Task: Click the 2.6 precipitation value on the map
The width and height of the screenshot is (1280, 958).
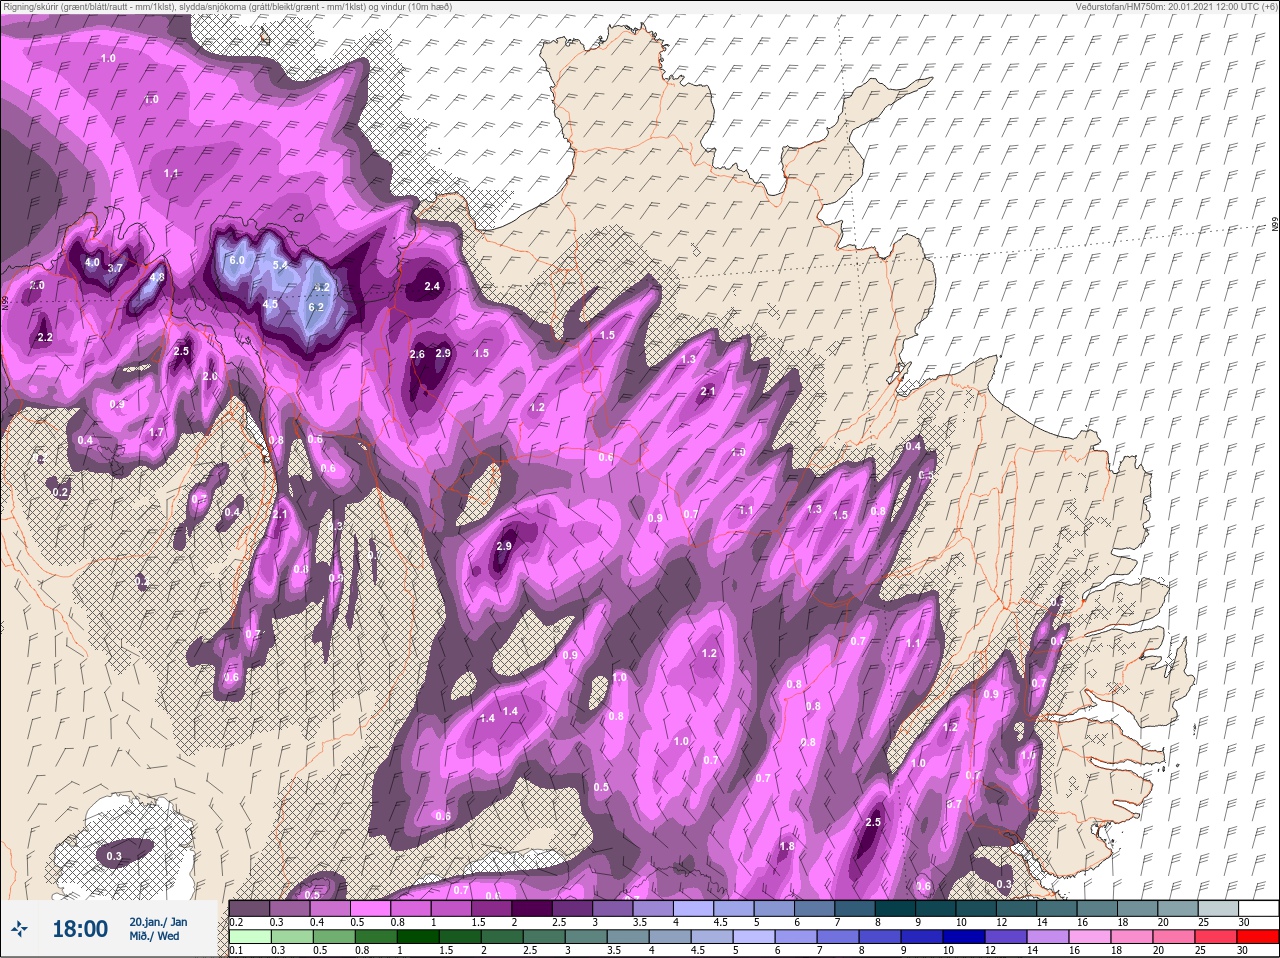Action: (418, 354)
